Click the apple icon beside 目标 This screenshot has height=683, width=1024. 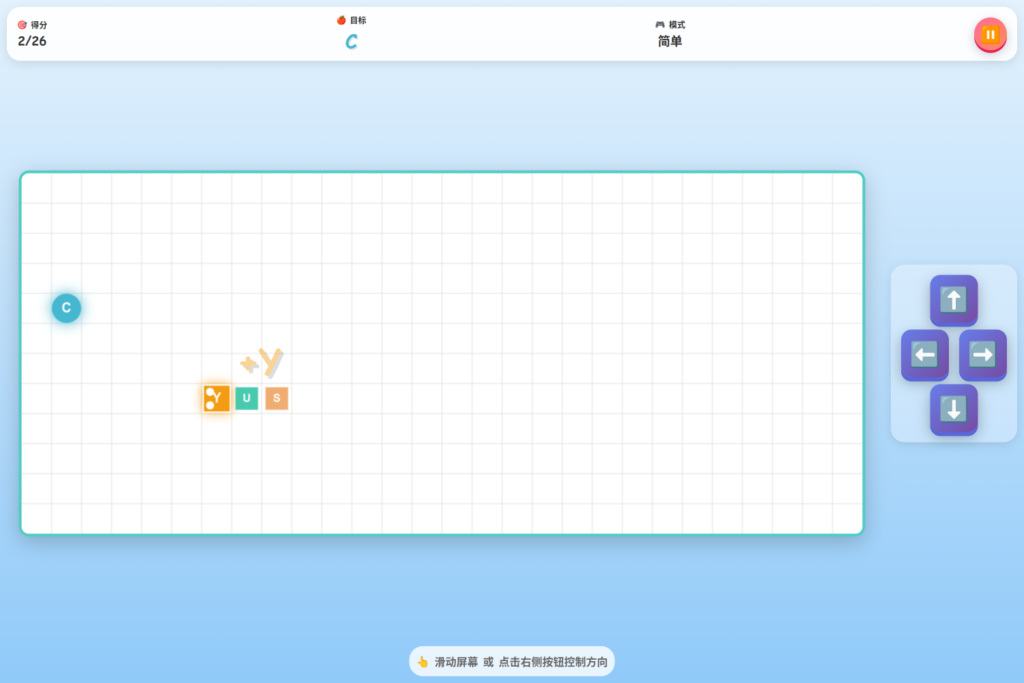click(x=341, y=20)
